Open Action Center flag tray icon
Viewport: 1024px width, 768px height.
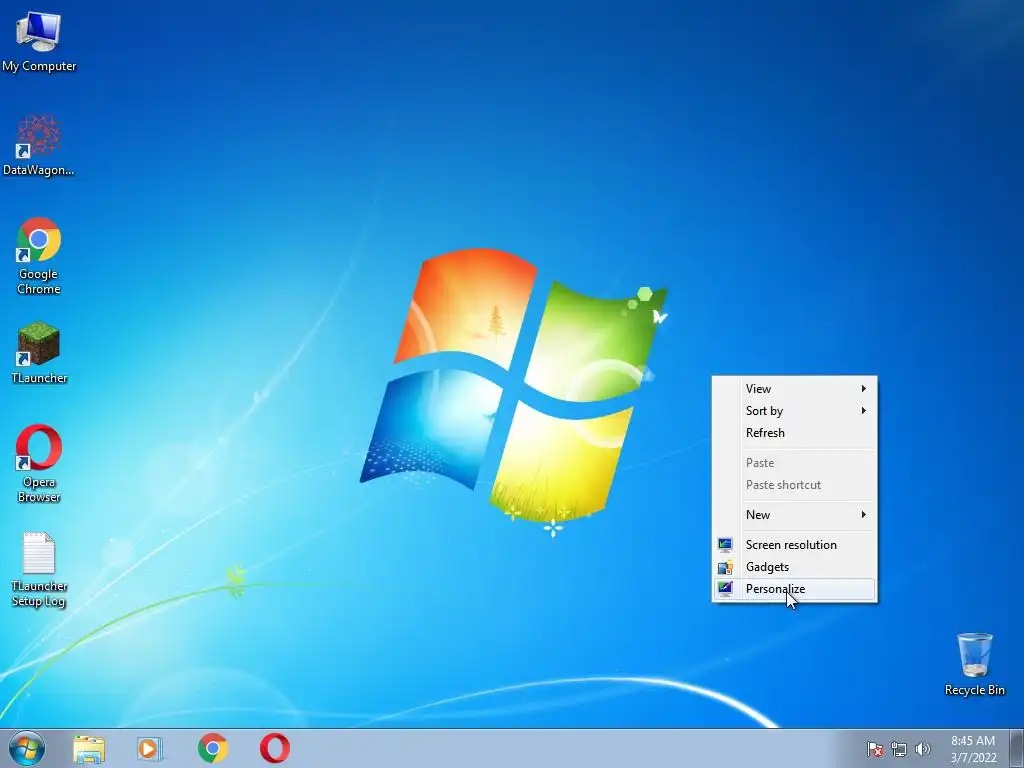tap(875, 749)
